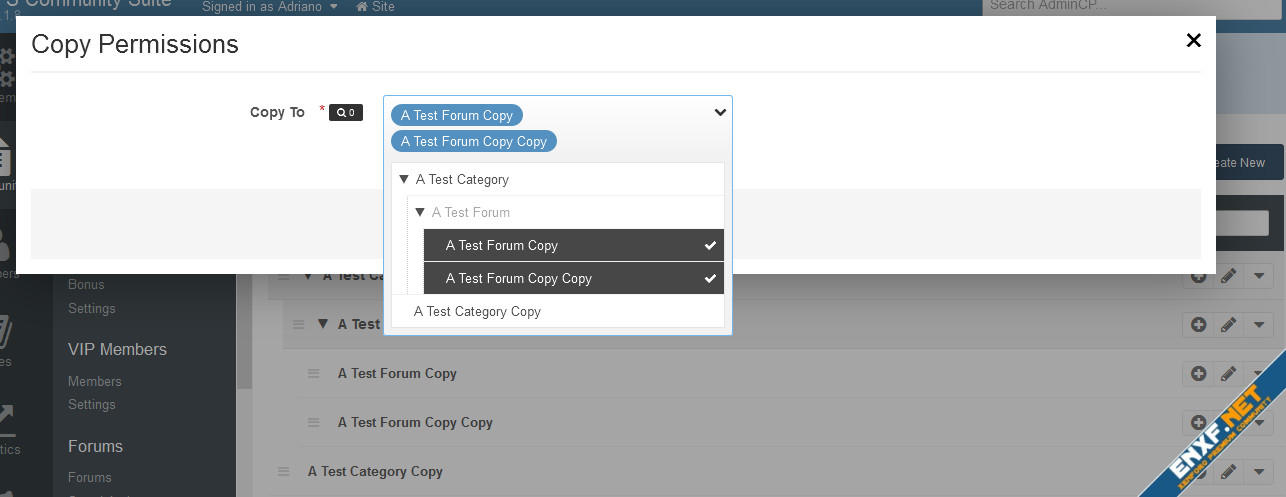Click the Members link under VIP Members

[95, 381]
